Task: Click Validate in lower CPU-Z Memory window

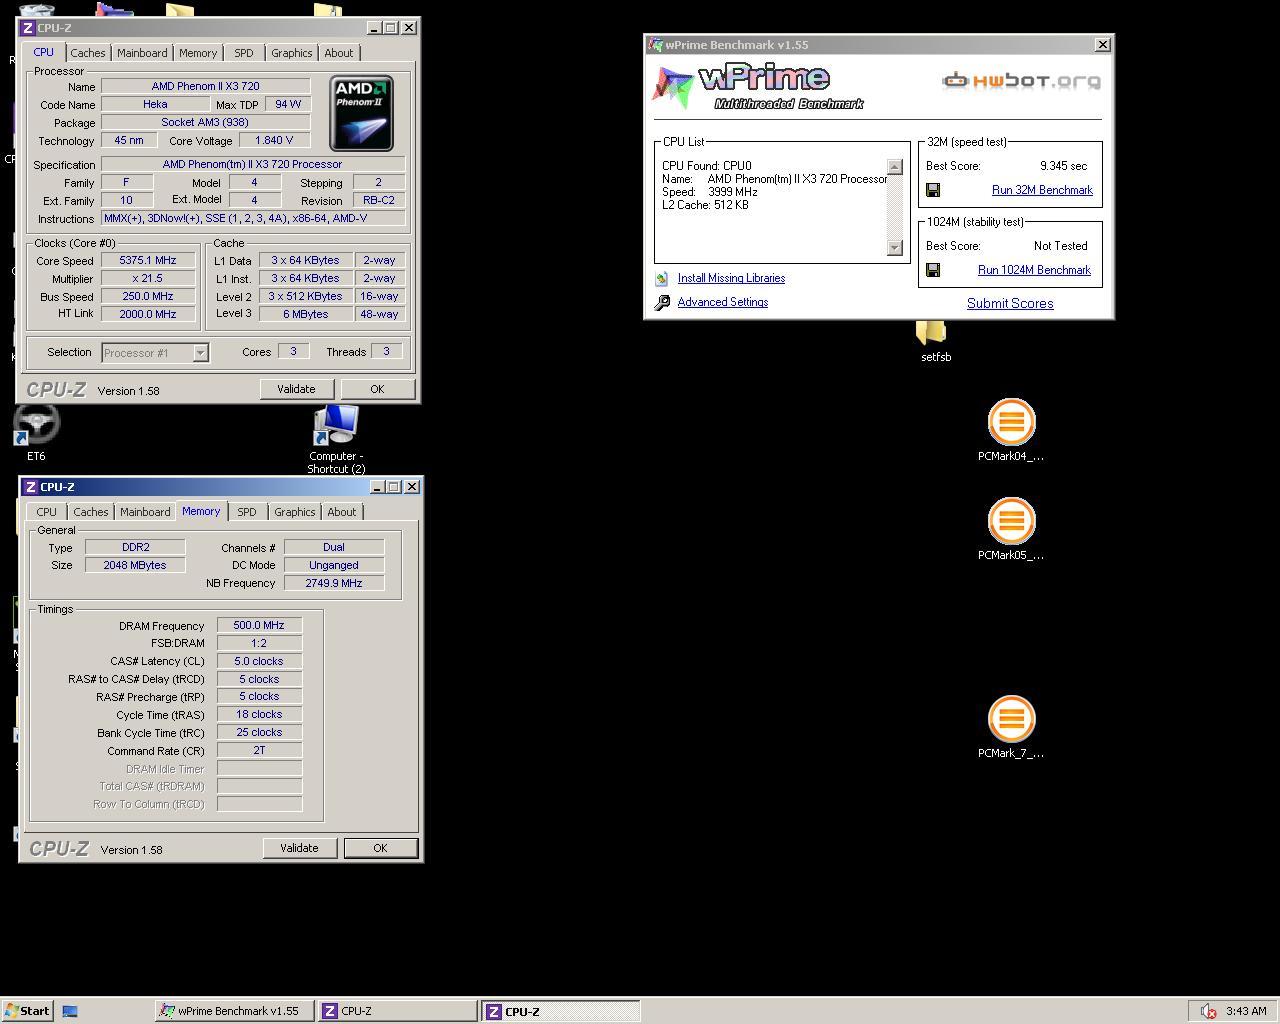Action: click(x=299, y=848)
